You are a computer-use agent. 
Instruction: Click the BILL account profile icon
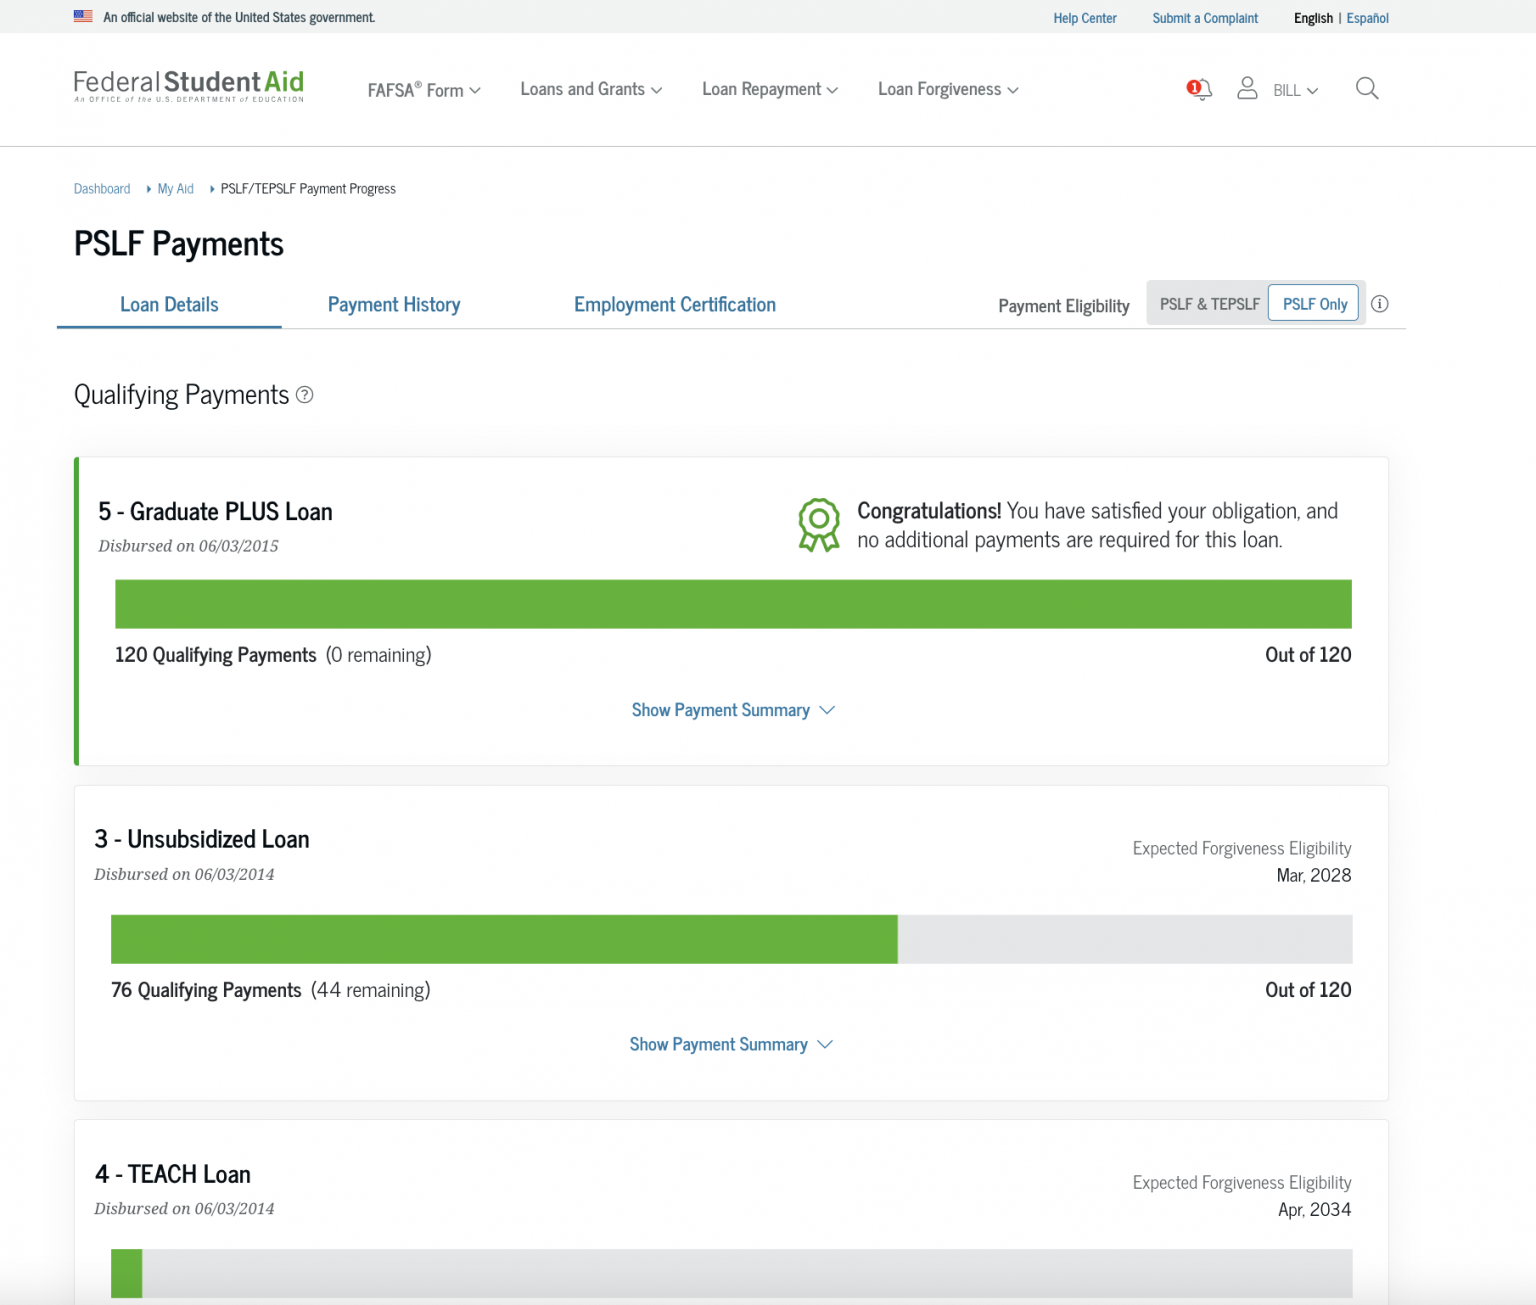click(1247, 88)
